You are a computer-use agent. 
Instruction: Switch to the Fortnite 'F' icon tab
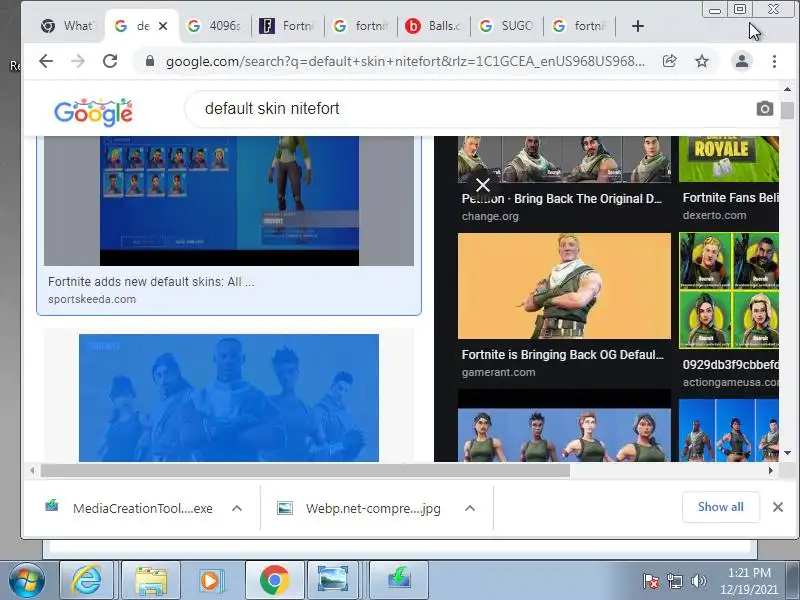(x=287, y=26)
